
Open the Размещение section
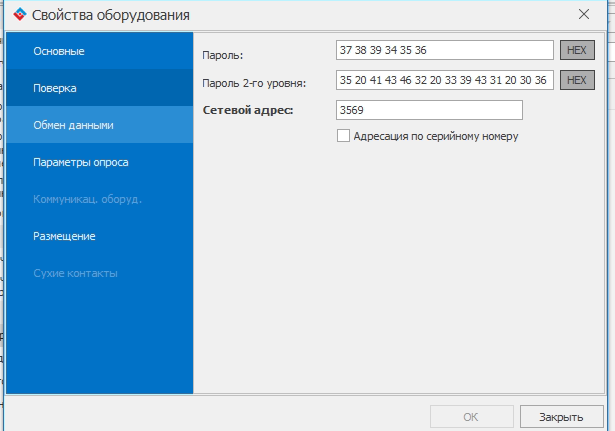[64, 236]
